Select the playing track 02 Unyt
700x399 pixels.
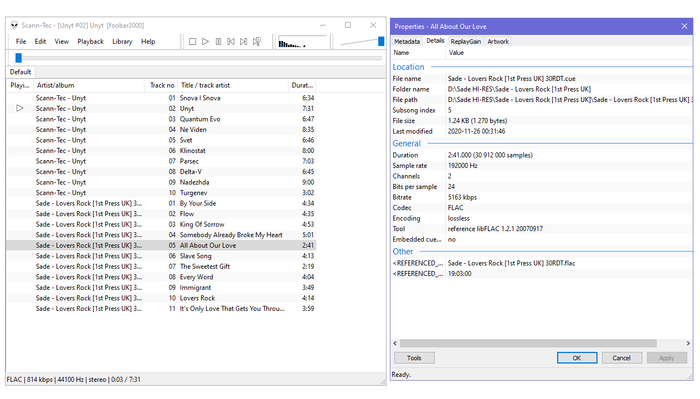[x=161, y=108]
